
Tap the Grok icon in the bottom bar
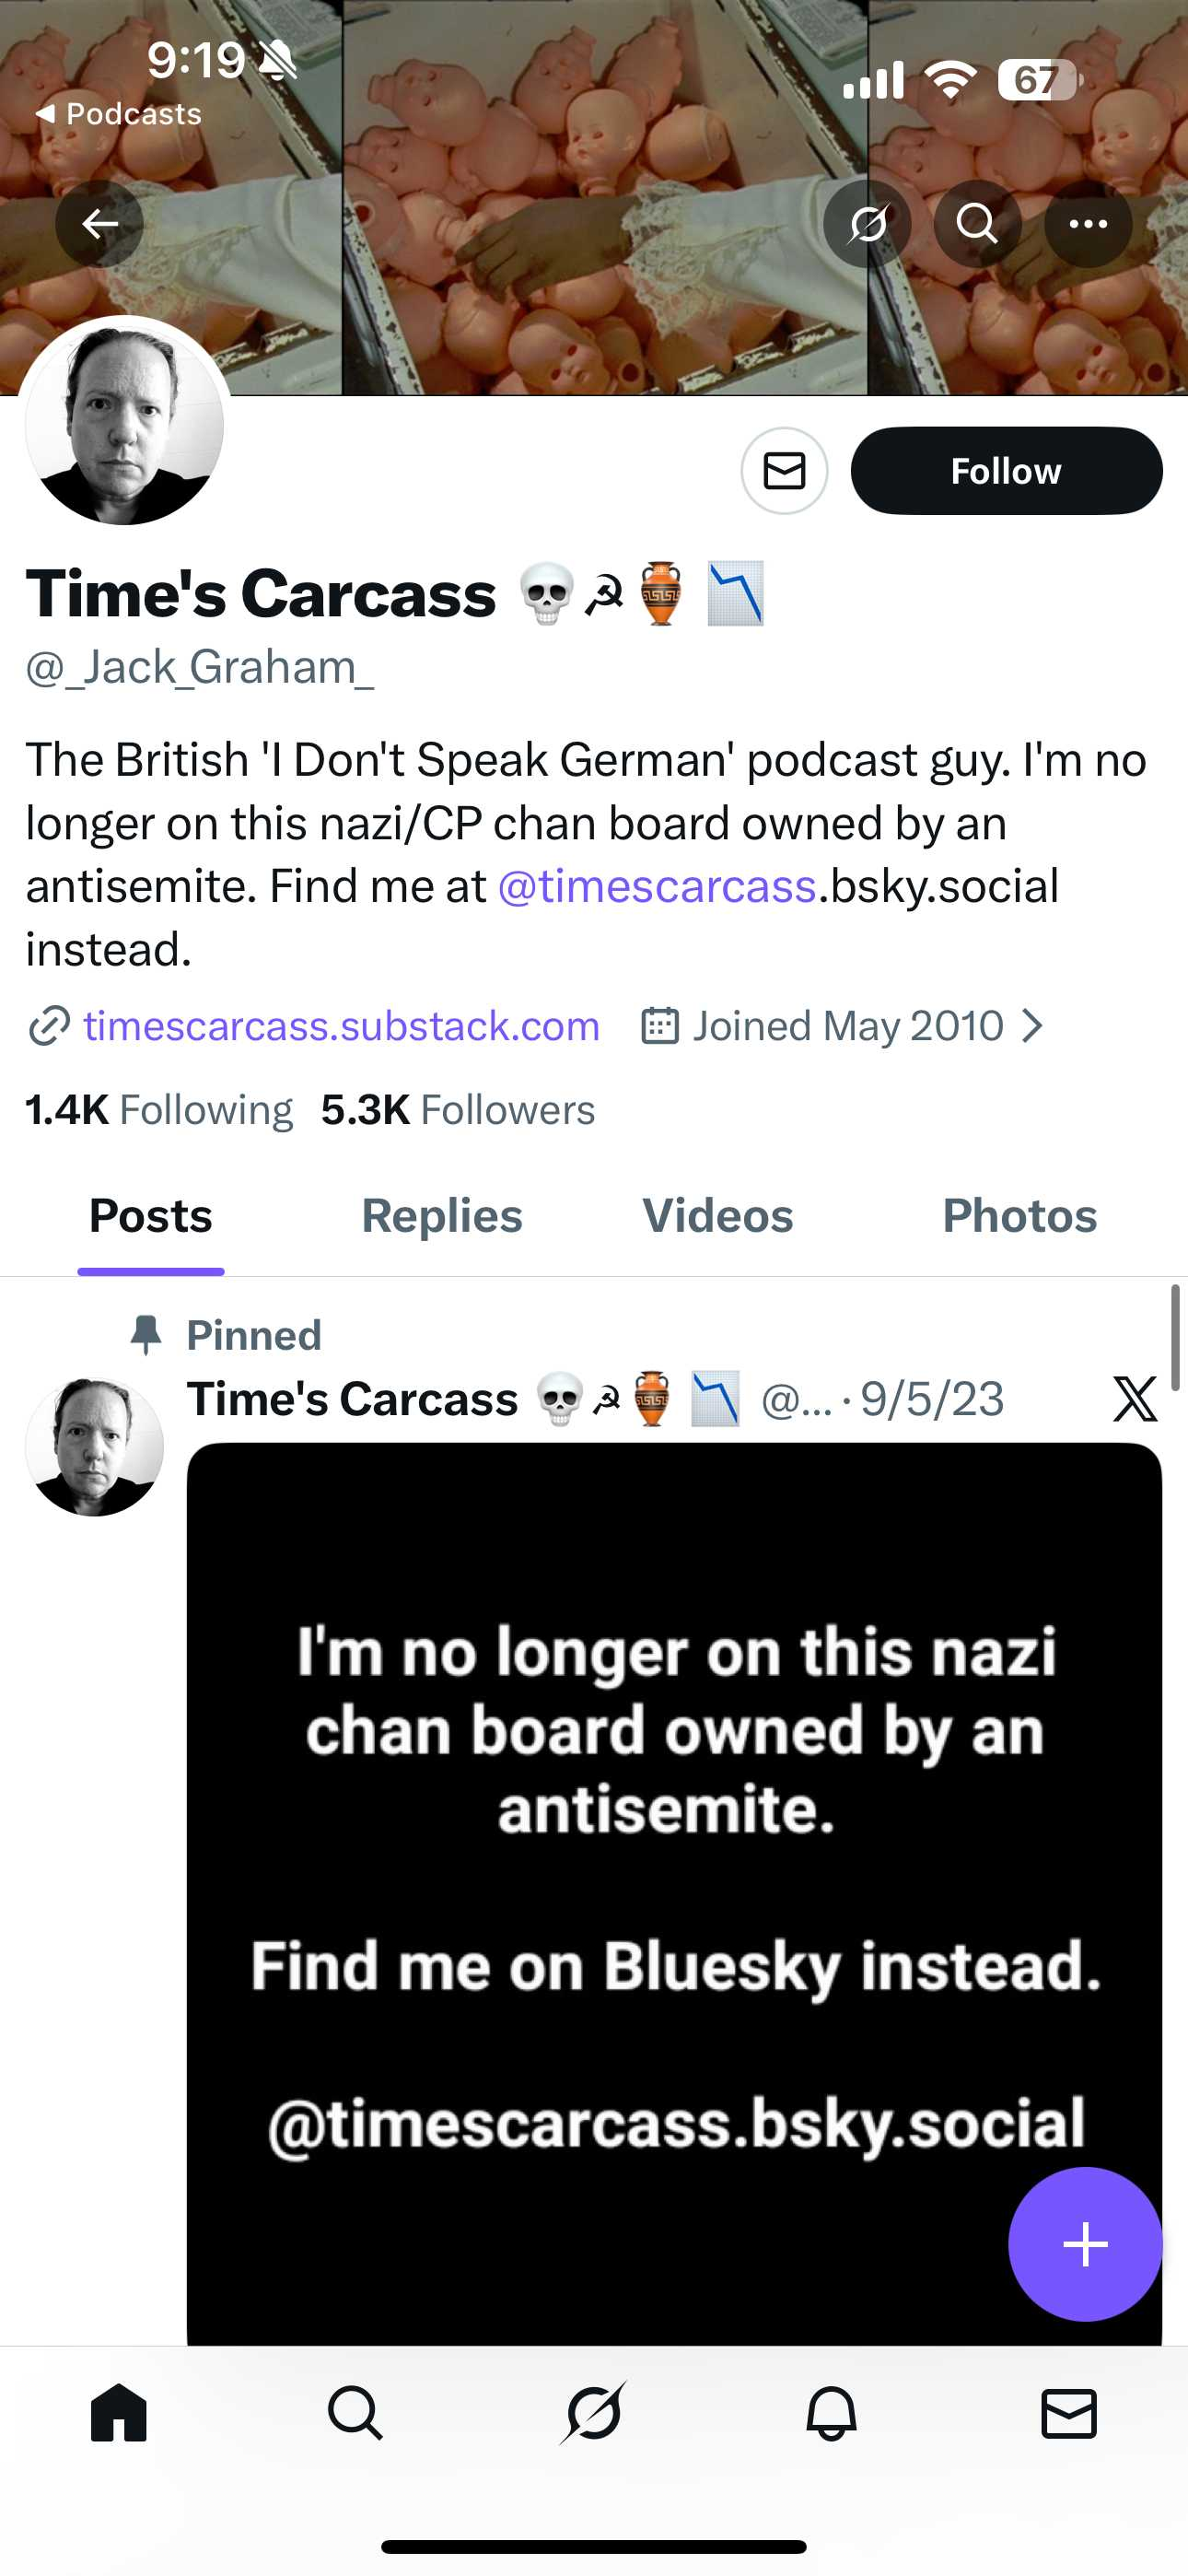coord(594,2413)
